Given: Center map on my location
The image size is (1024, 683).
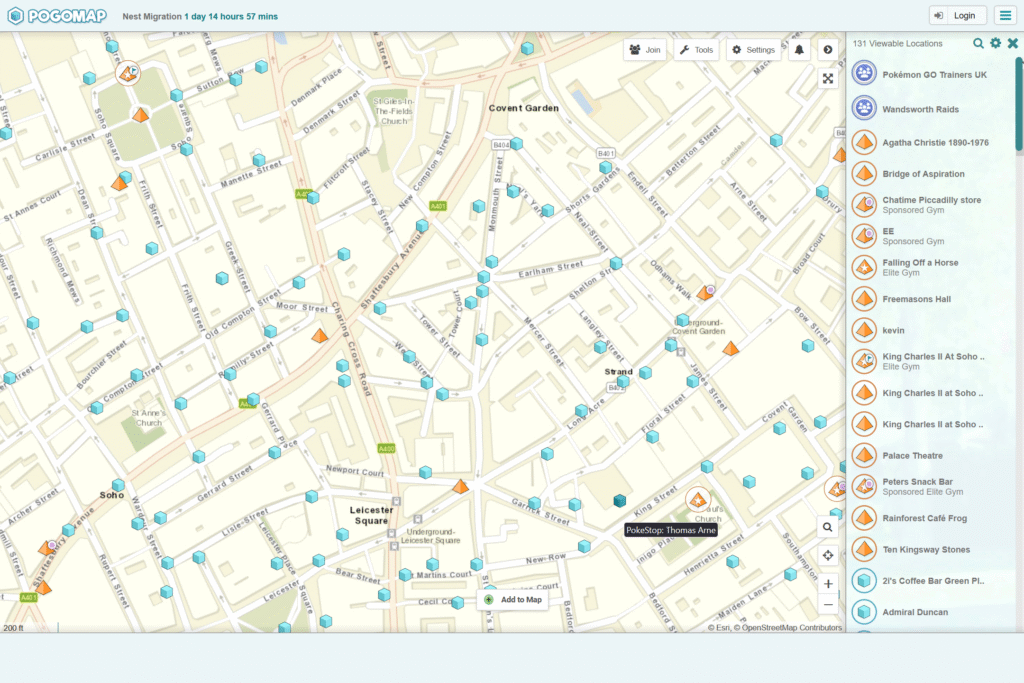Looking at the screenshot, I should pos(827,555).
